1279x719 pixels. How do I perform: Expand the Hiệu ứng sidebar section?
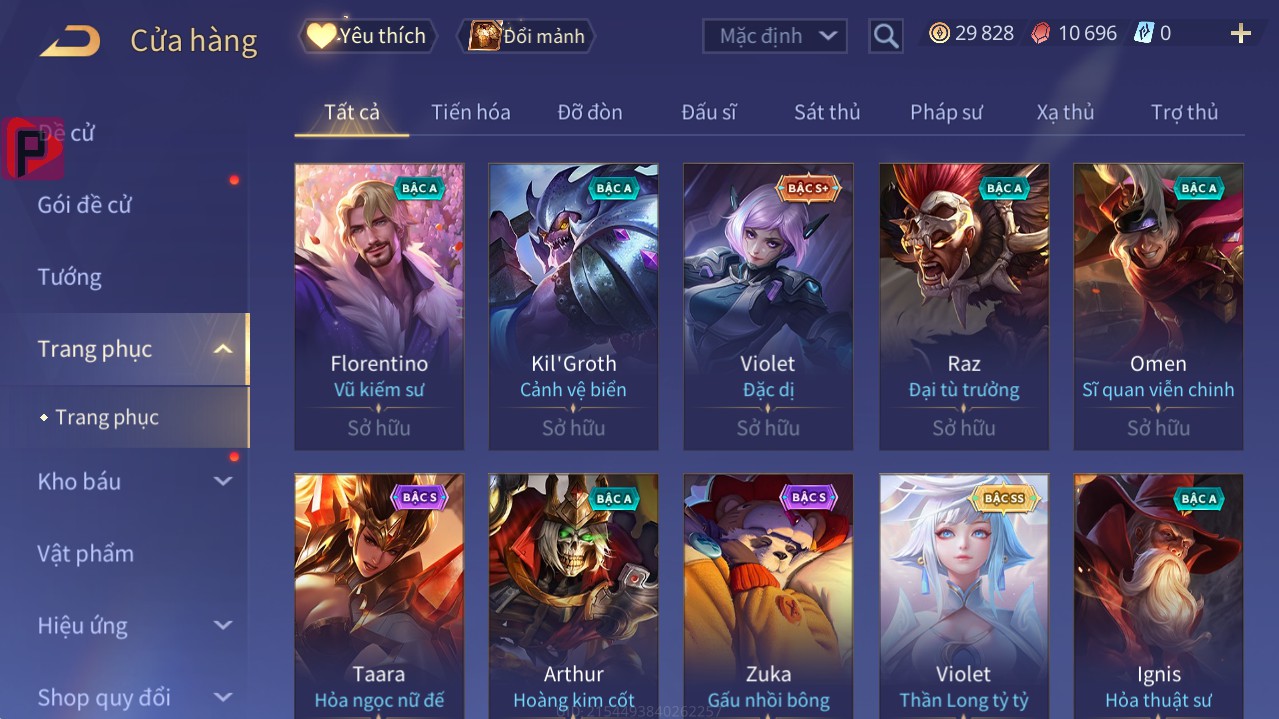(223, 625)
